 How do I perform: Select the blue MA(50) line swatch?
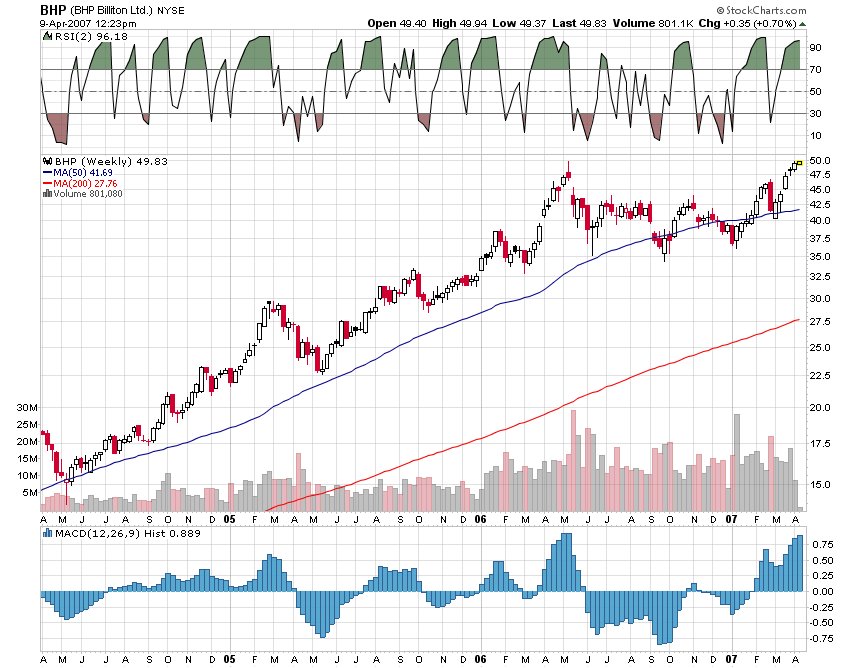tap(48, 172)
